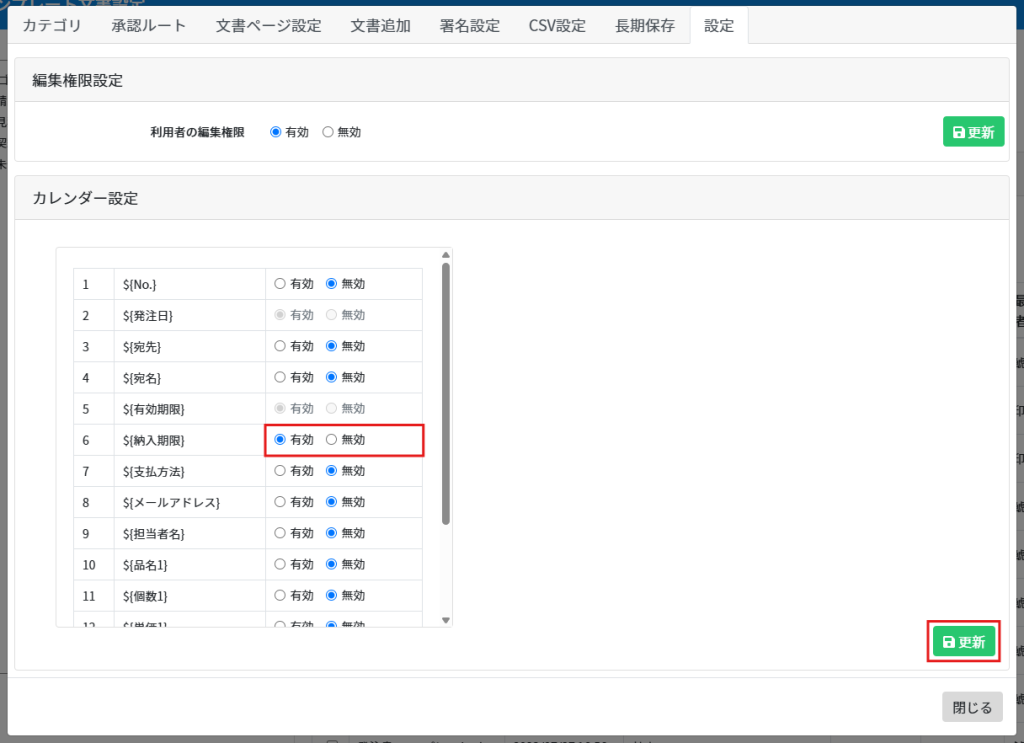Image resolution: width=1024 pixels, height=743 pixels.
Task: Click the 更新 button in カレンダー設定 section
Action: [x=964, y=642]
